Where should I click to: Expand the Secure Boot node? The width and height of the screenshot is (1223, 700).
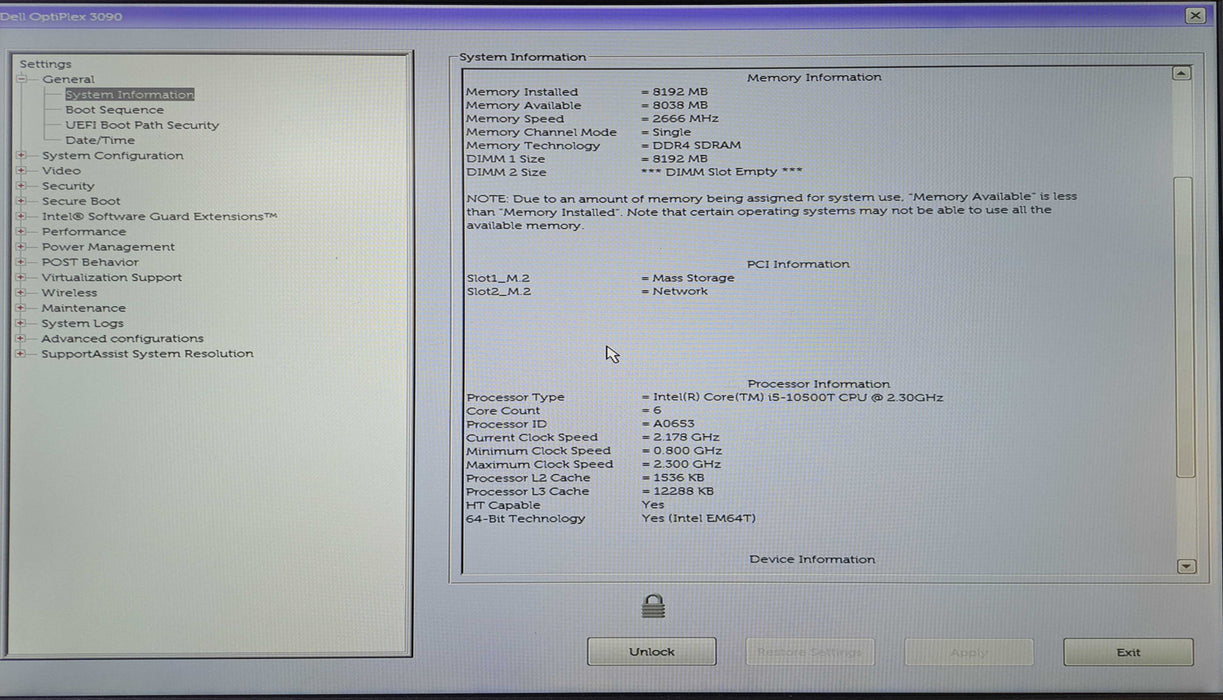[x=21, y=201]
